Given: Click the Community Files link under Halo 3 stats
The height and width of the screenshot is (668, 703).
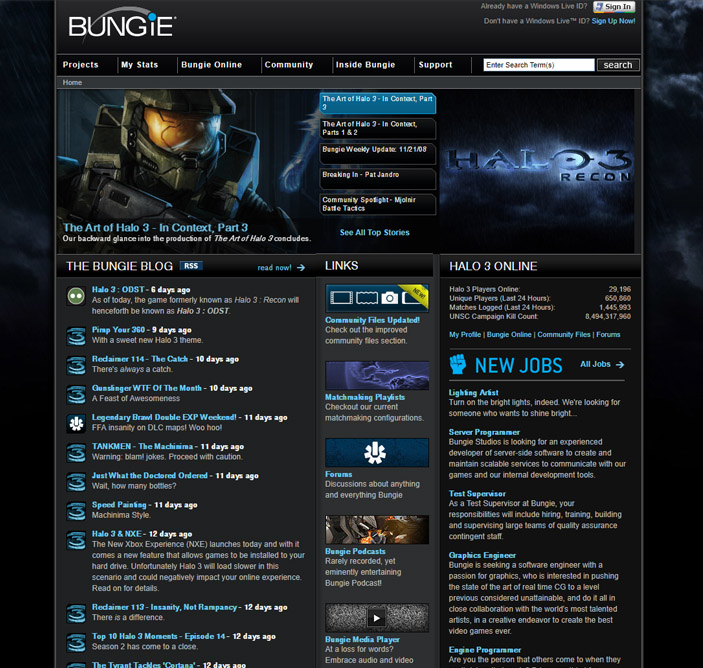Looking at the screenshot, I should tap(564, 334).
